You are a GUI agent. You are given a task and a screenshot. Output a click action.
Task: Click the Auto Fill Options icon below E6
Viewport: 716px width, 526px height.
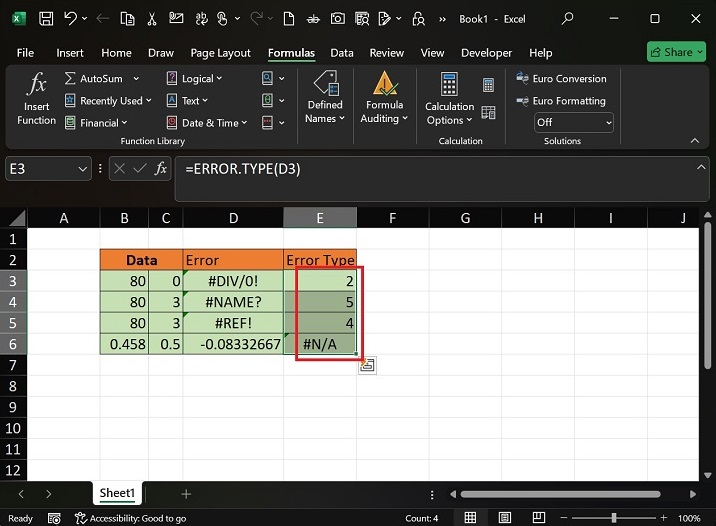[x=367, y=365]
